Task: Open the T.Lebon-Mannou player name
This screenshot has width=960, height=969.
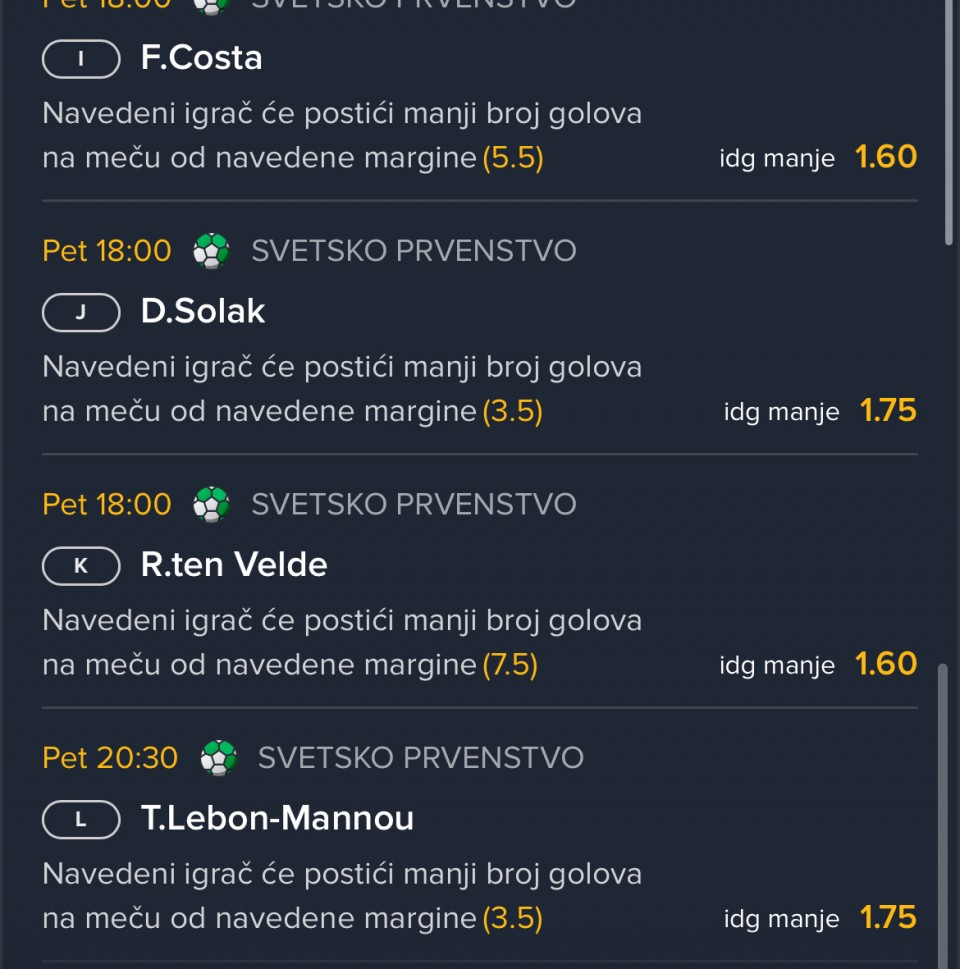Action: pyautogui.click(x=277, y=819)
